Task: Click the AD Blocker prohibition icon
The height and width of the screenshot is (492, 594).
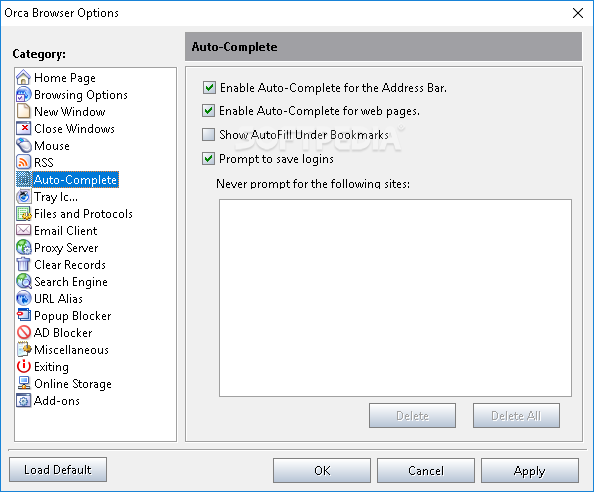Action: (x=23, y=332)
